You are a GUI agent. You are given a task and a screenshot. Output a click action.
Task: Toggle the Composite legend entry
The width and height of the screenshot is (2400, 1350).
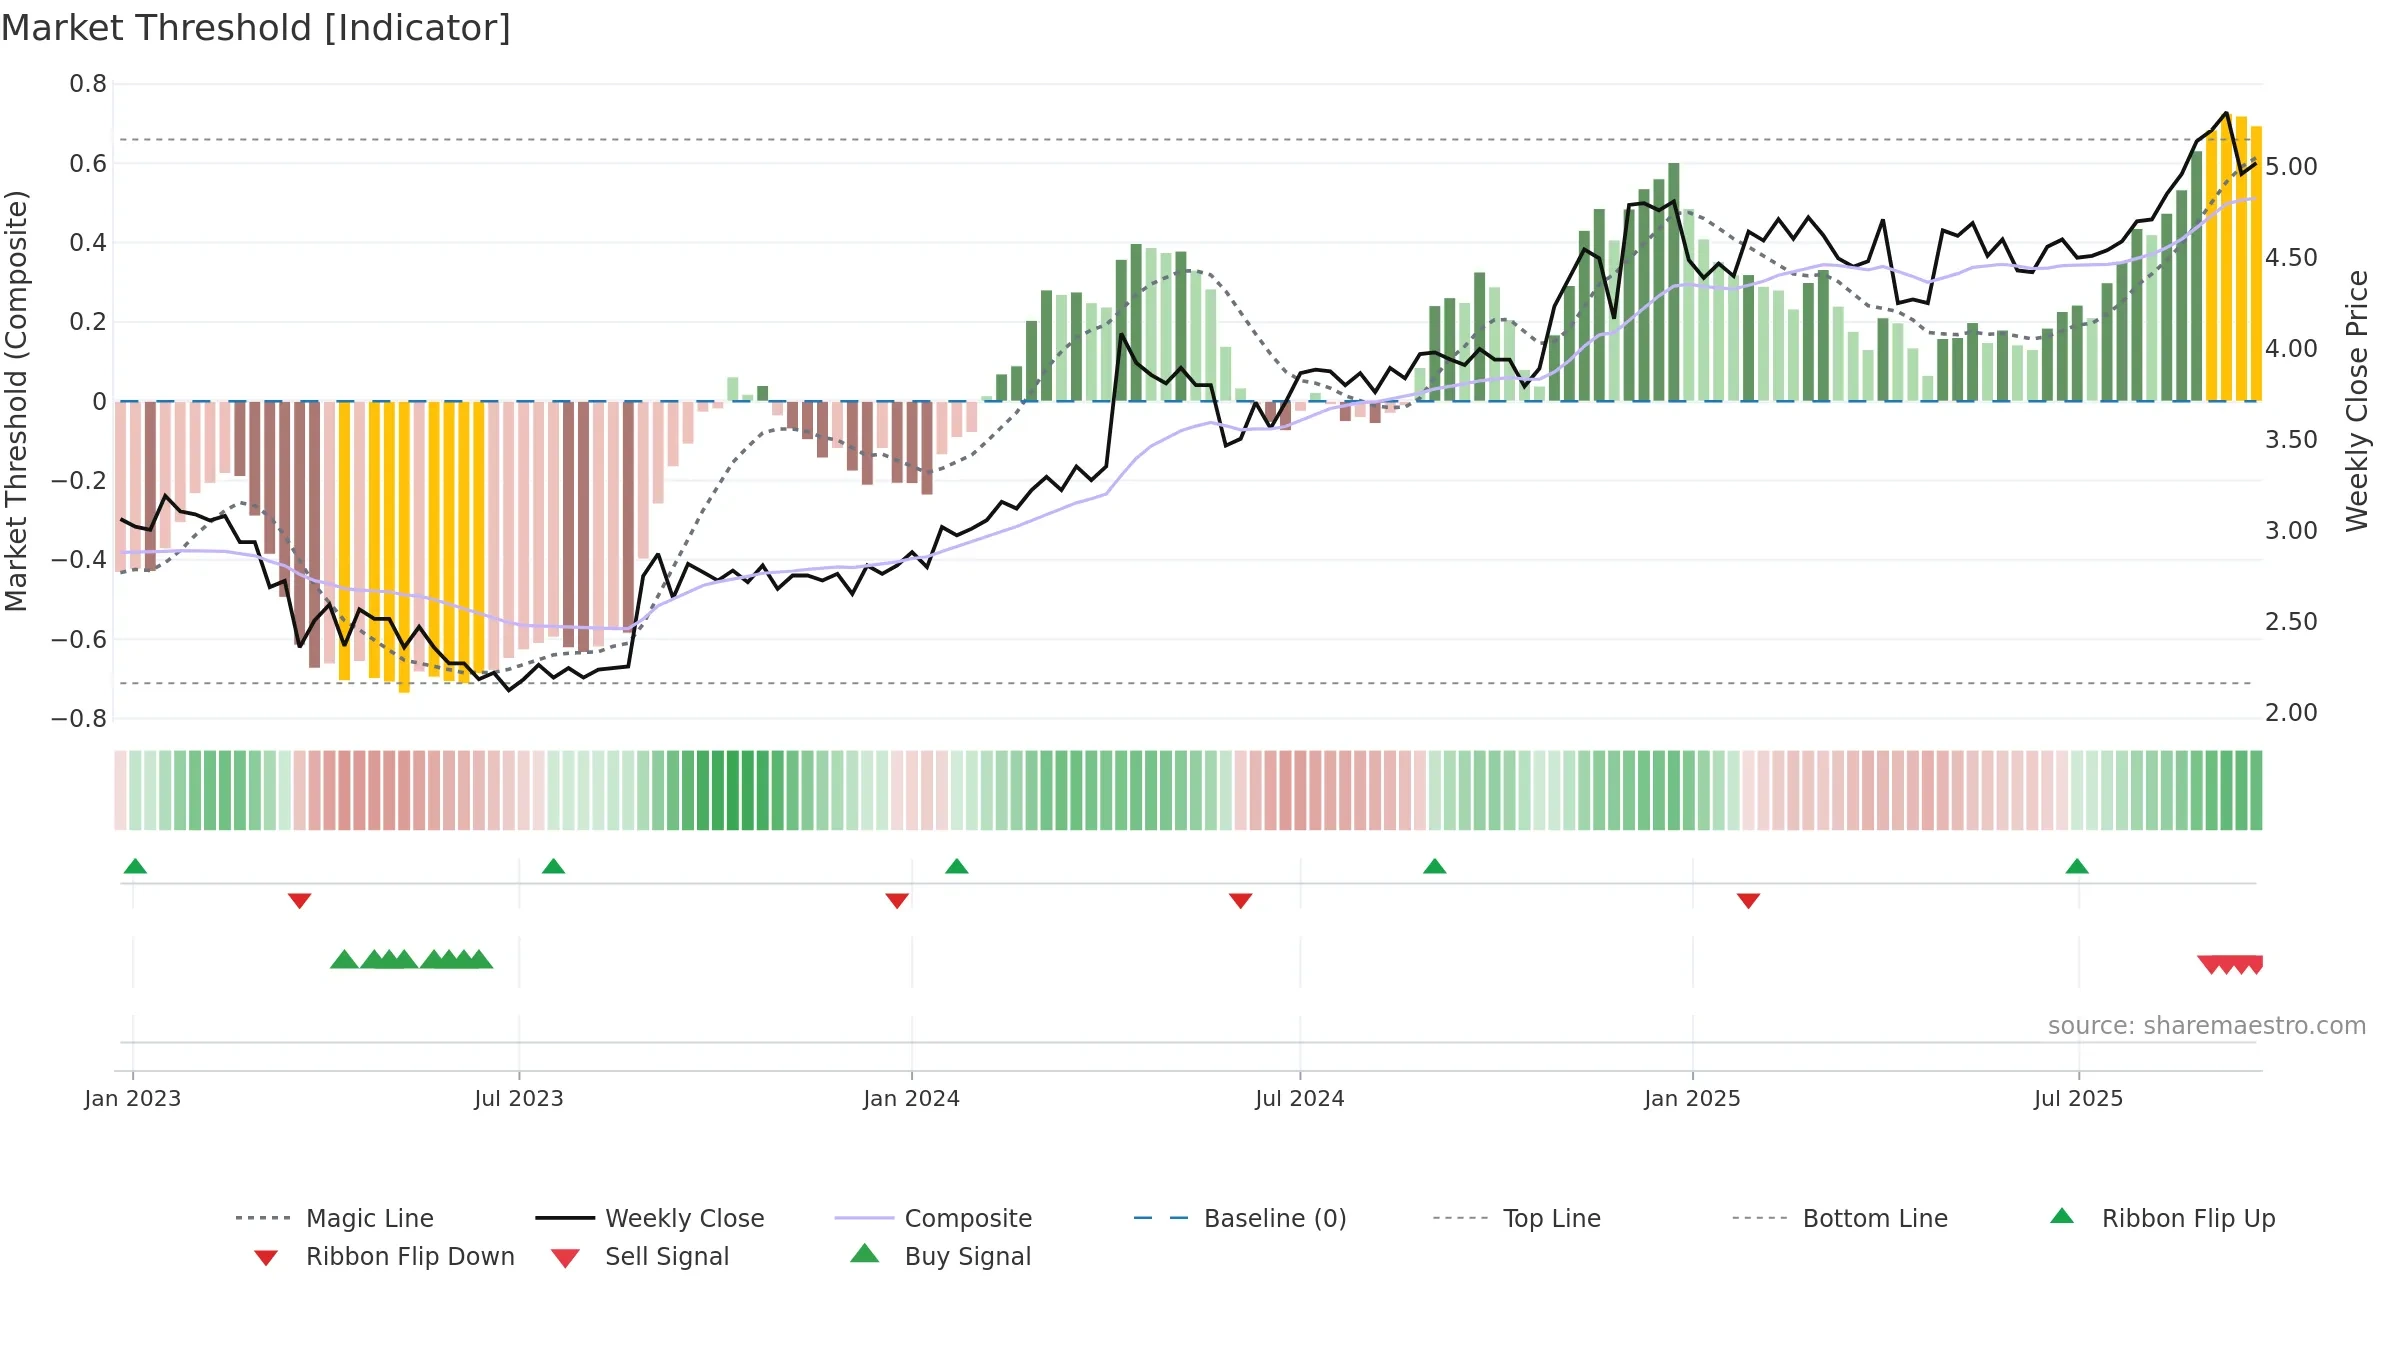(x=933, y=1218)
